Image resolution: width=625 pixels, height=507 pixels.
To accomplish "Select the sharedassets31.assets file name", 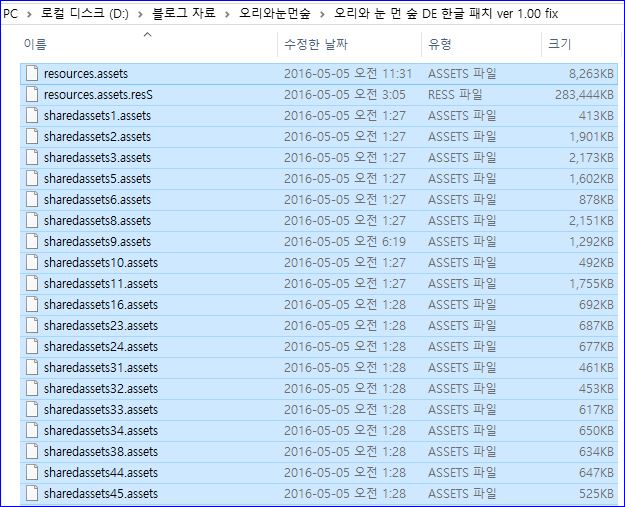I will (101, 367).
